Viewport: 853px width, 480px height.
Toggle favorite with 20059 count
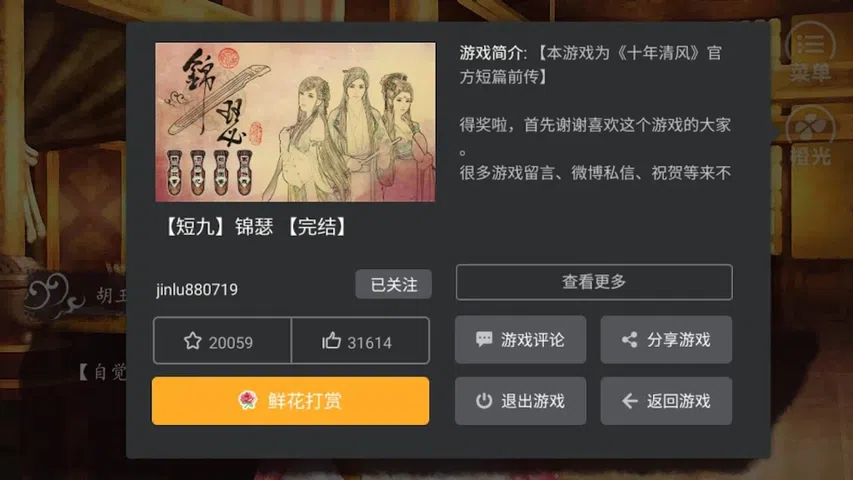click(222, 341)
